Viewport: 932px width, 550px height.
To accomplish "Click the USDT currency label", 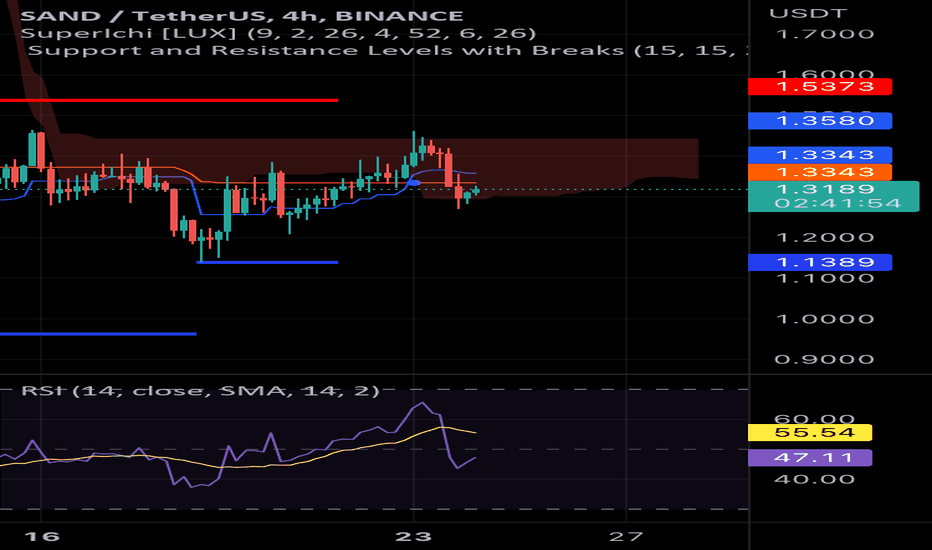I will 807,13.
